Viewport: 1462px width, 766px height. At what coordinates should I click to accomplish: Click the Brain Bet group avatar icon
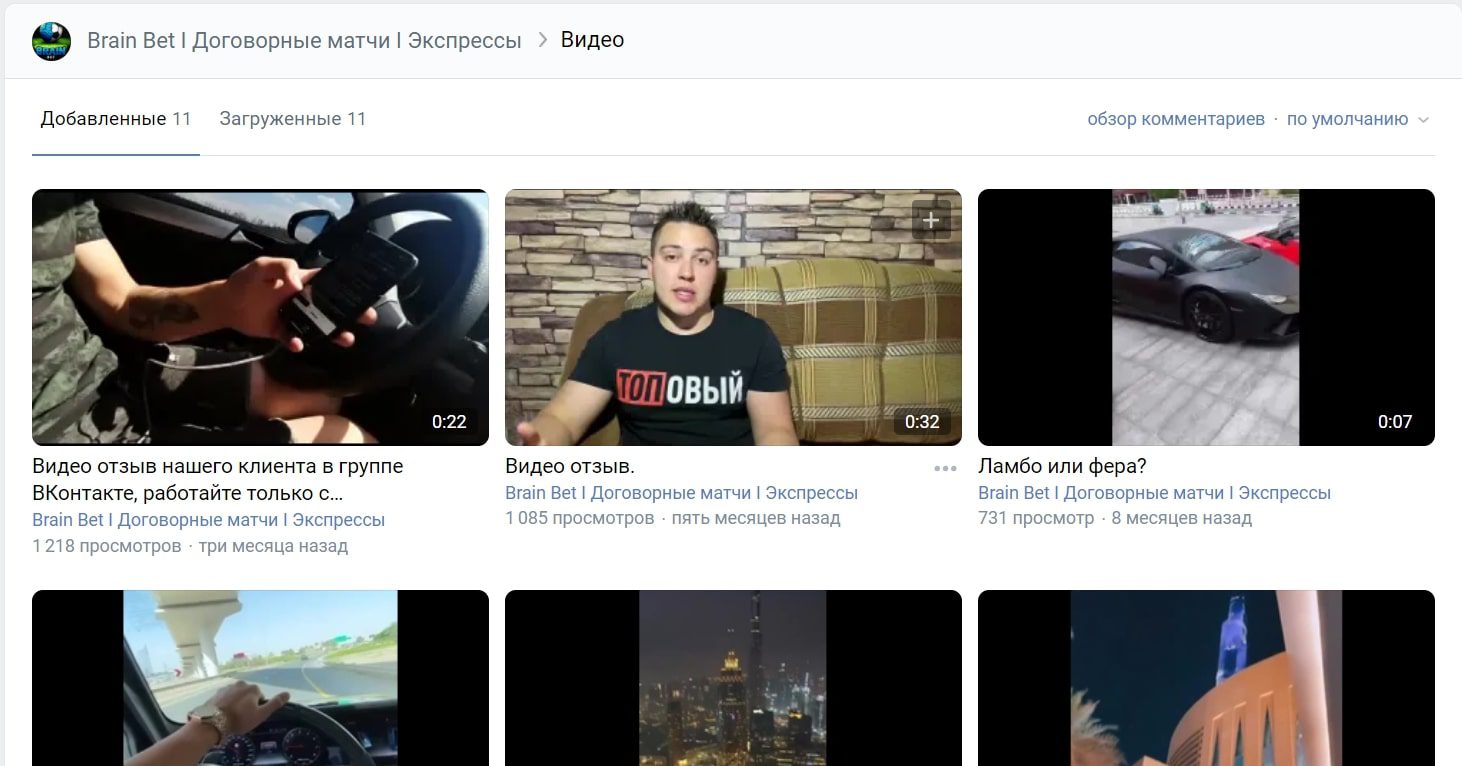[x=51, y=41]
